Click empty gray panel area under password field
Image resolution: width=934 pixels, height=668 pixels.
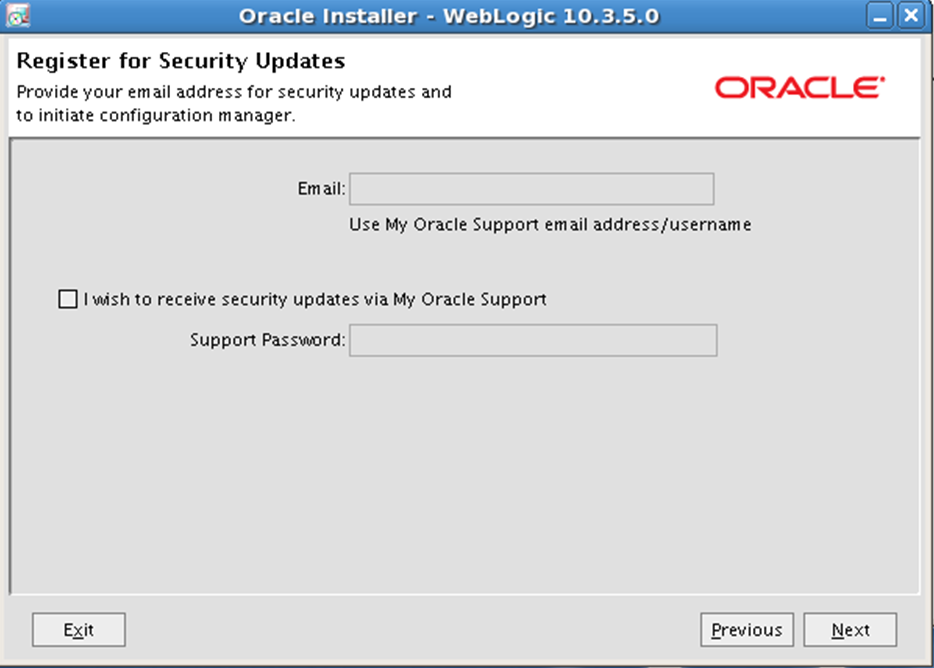(465, 477)
